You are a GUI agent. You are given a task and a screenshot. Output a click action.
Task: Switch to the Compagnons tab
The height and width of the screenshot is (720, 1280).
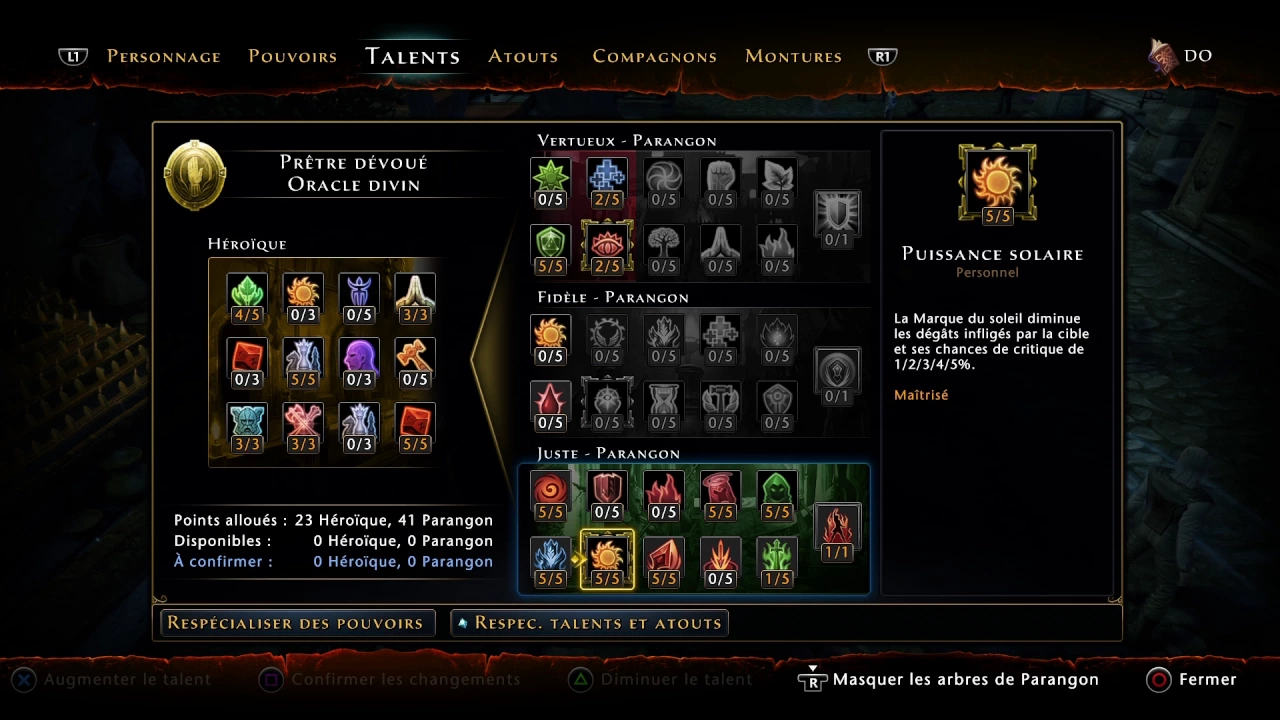pos(655,56)
